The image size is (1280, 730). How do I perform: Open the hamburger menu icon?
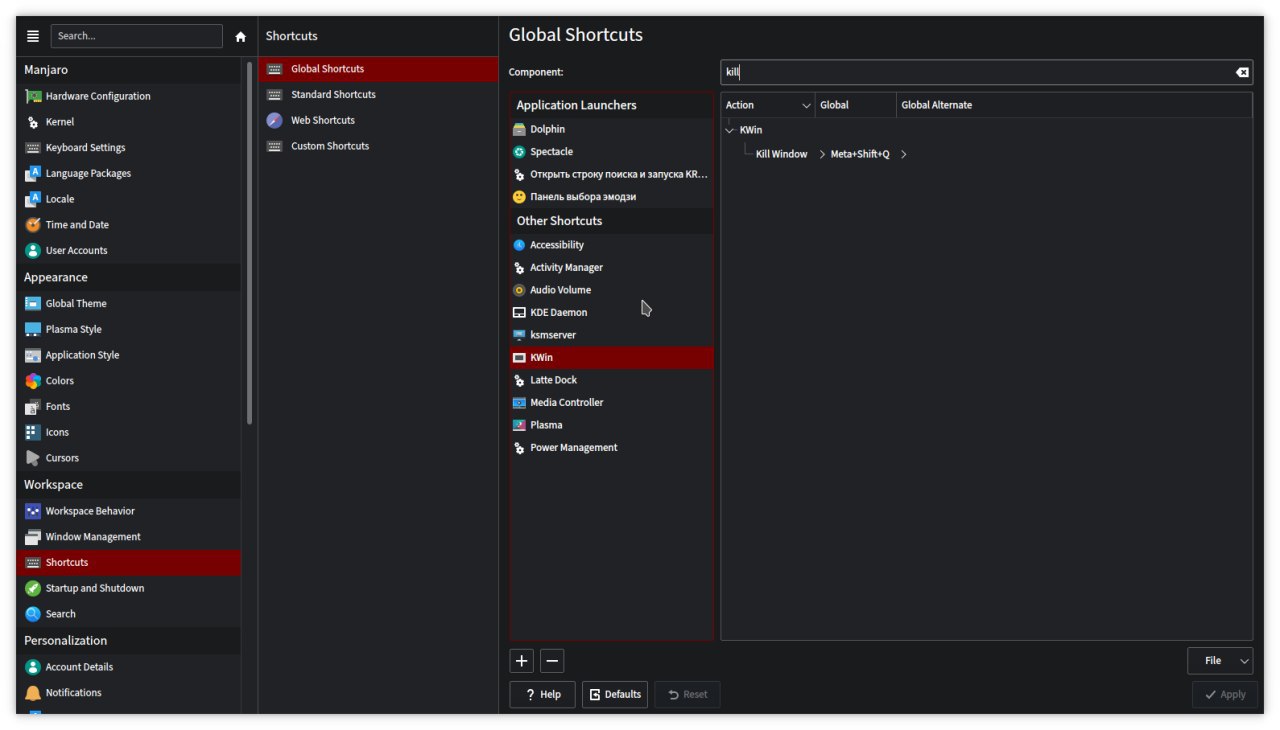tap(33, 36)
